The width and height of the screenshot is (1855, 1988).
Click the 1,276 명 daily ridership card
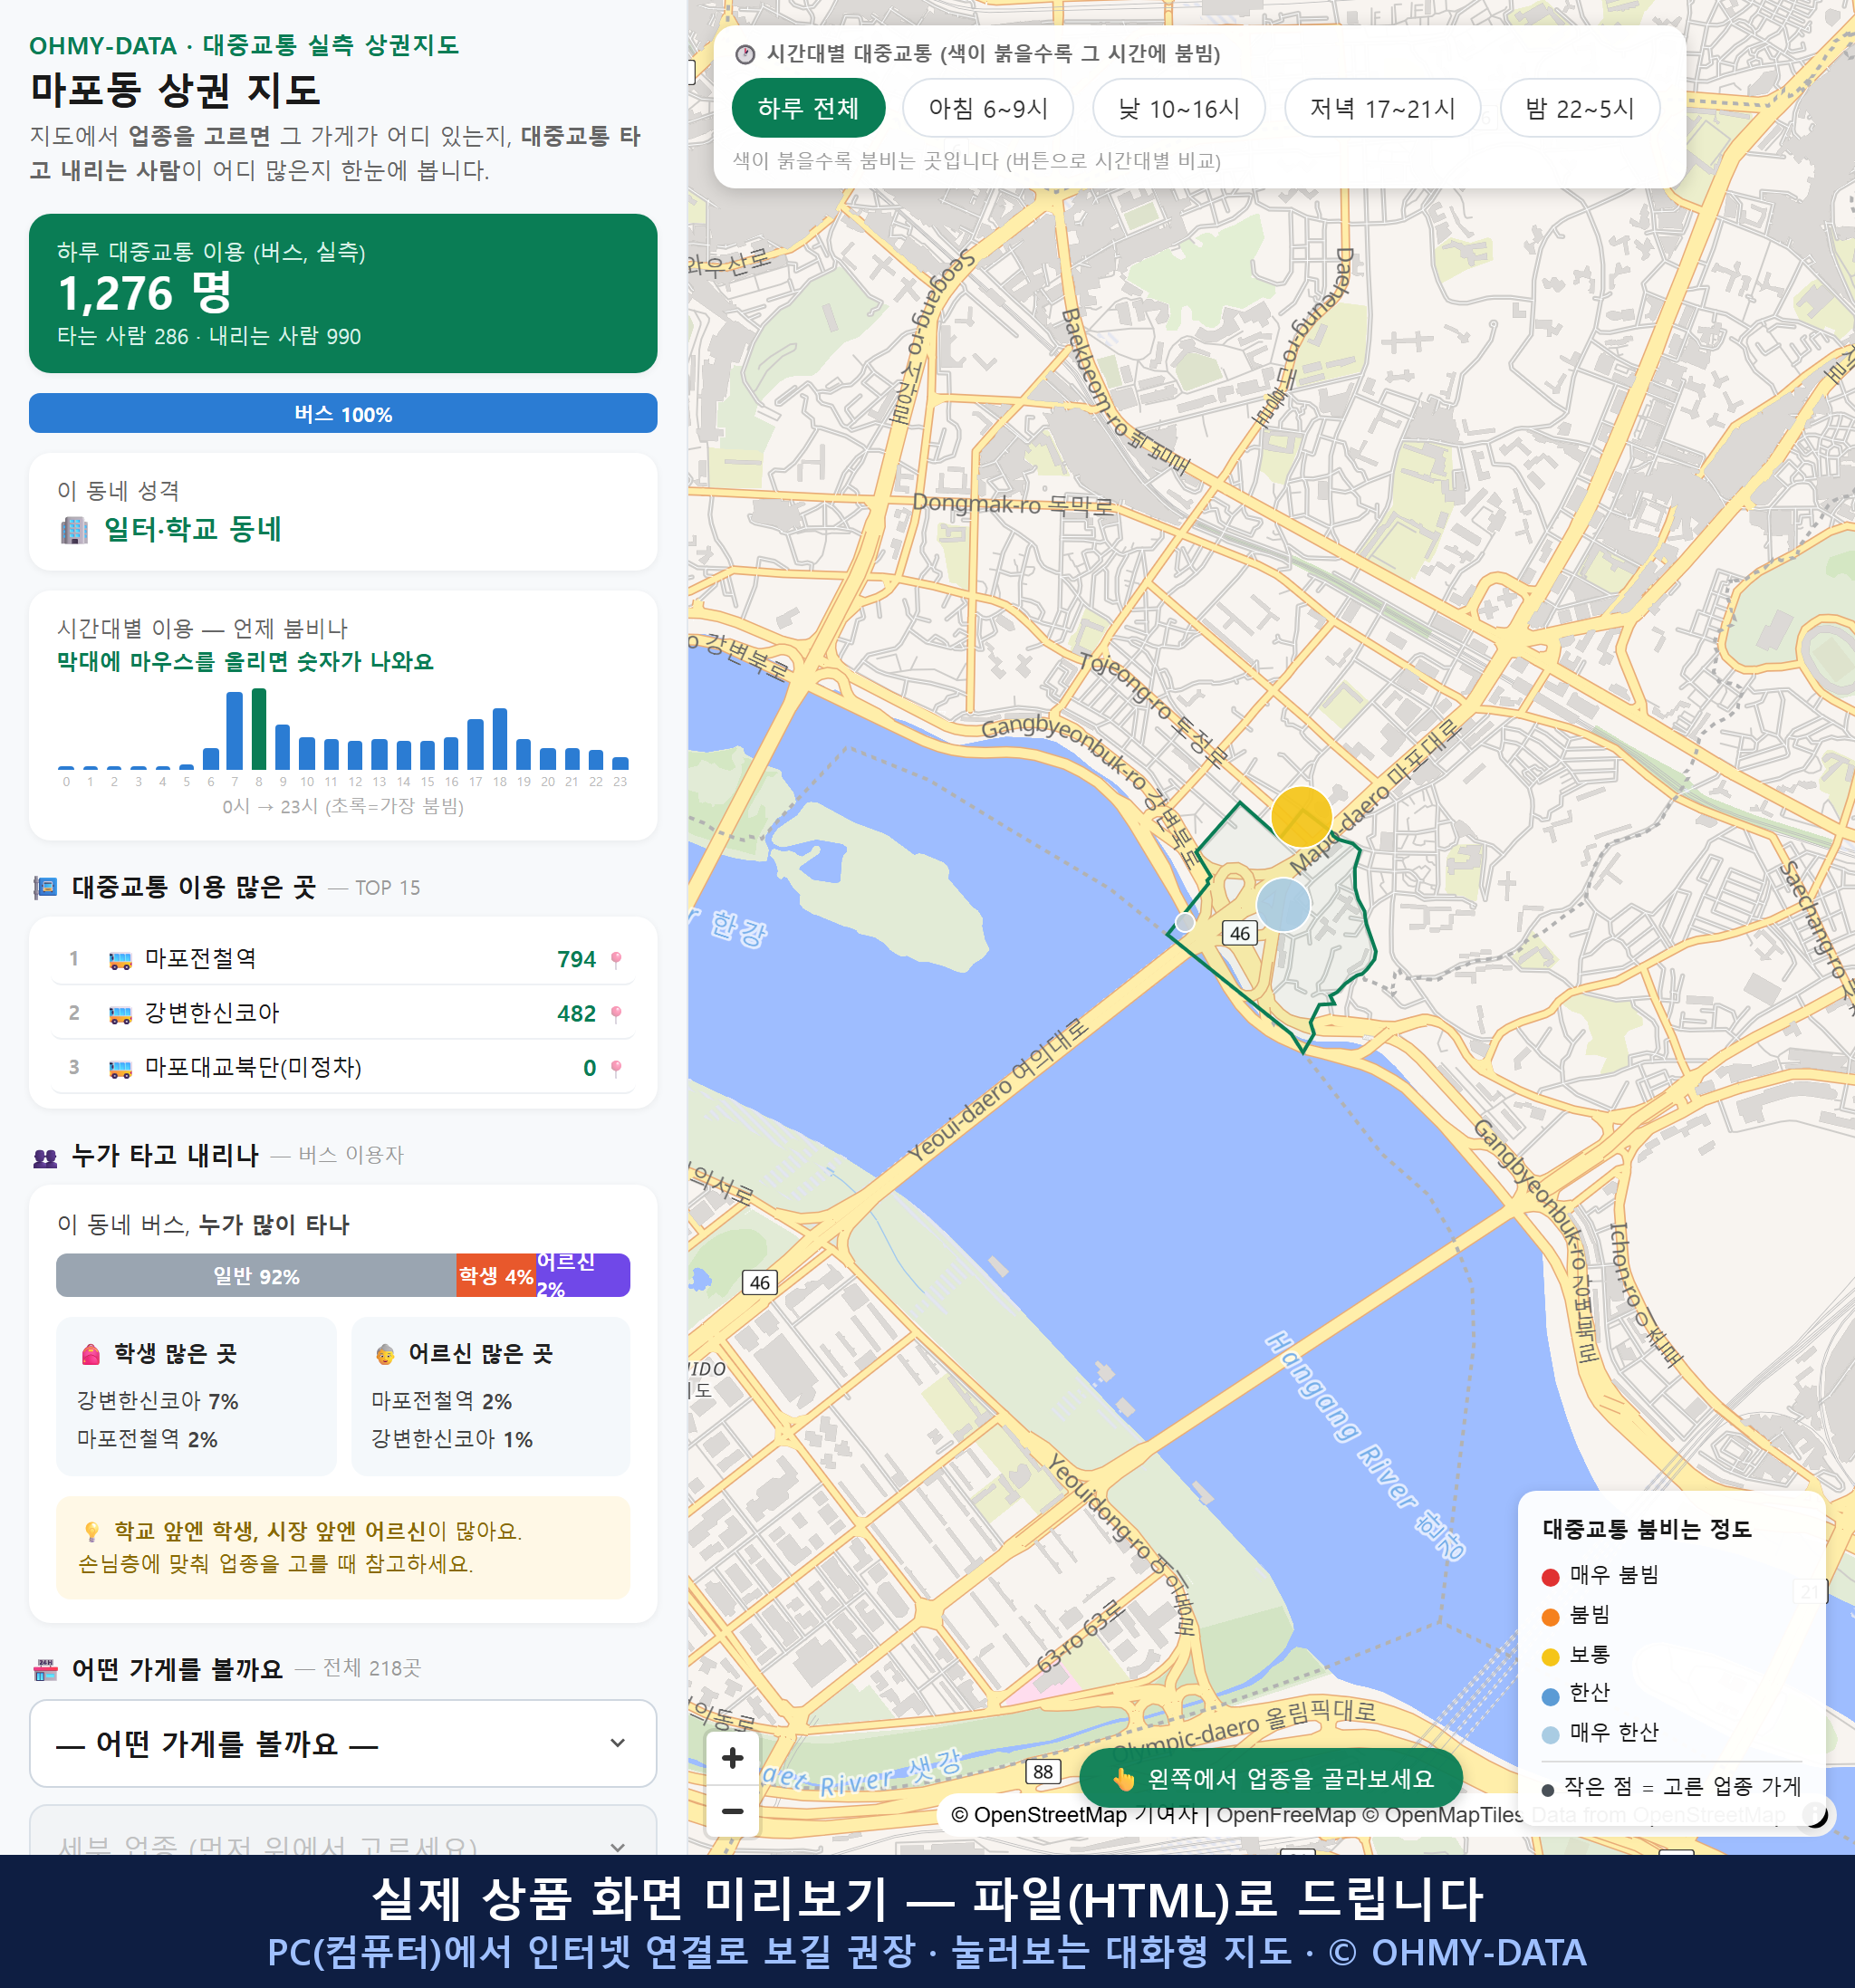pos(343,293)
